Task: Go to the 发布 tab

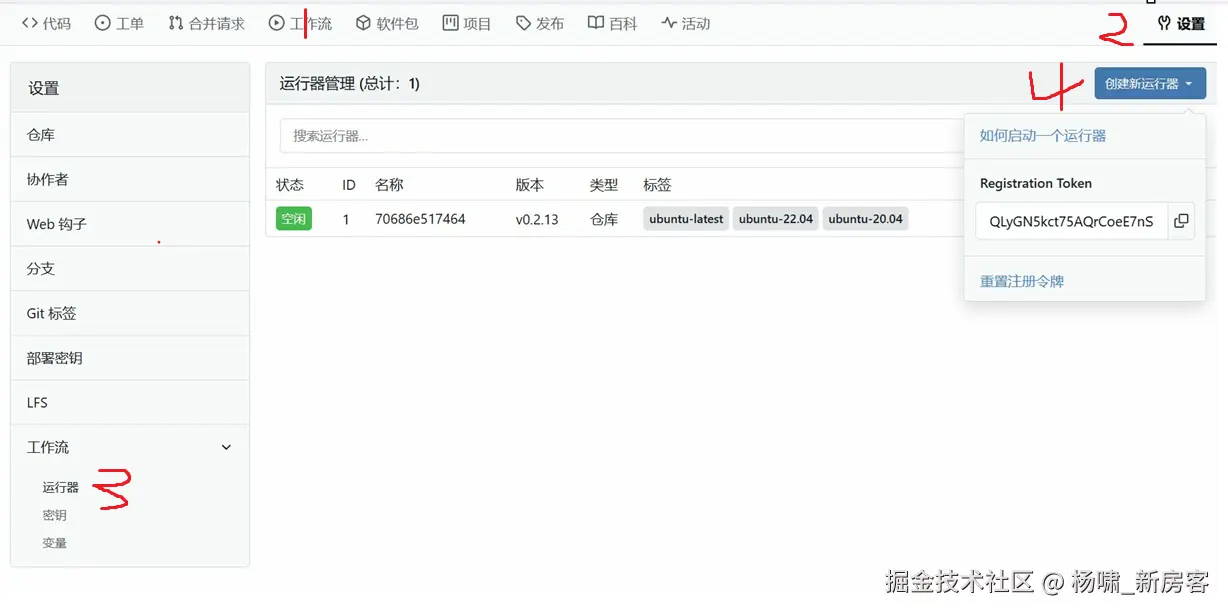Action: [540, 23]
